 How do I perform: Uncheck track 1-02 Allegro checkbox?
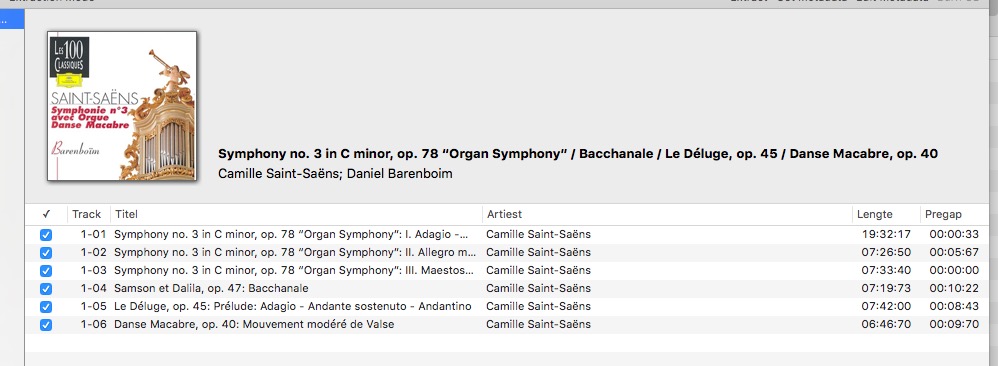click(x=46, y=253)
